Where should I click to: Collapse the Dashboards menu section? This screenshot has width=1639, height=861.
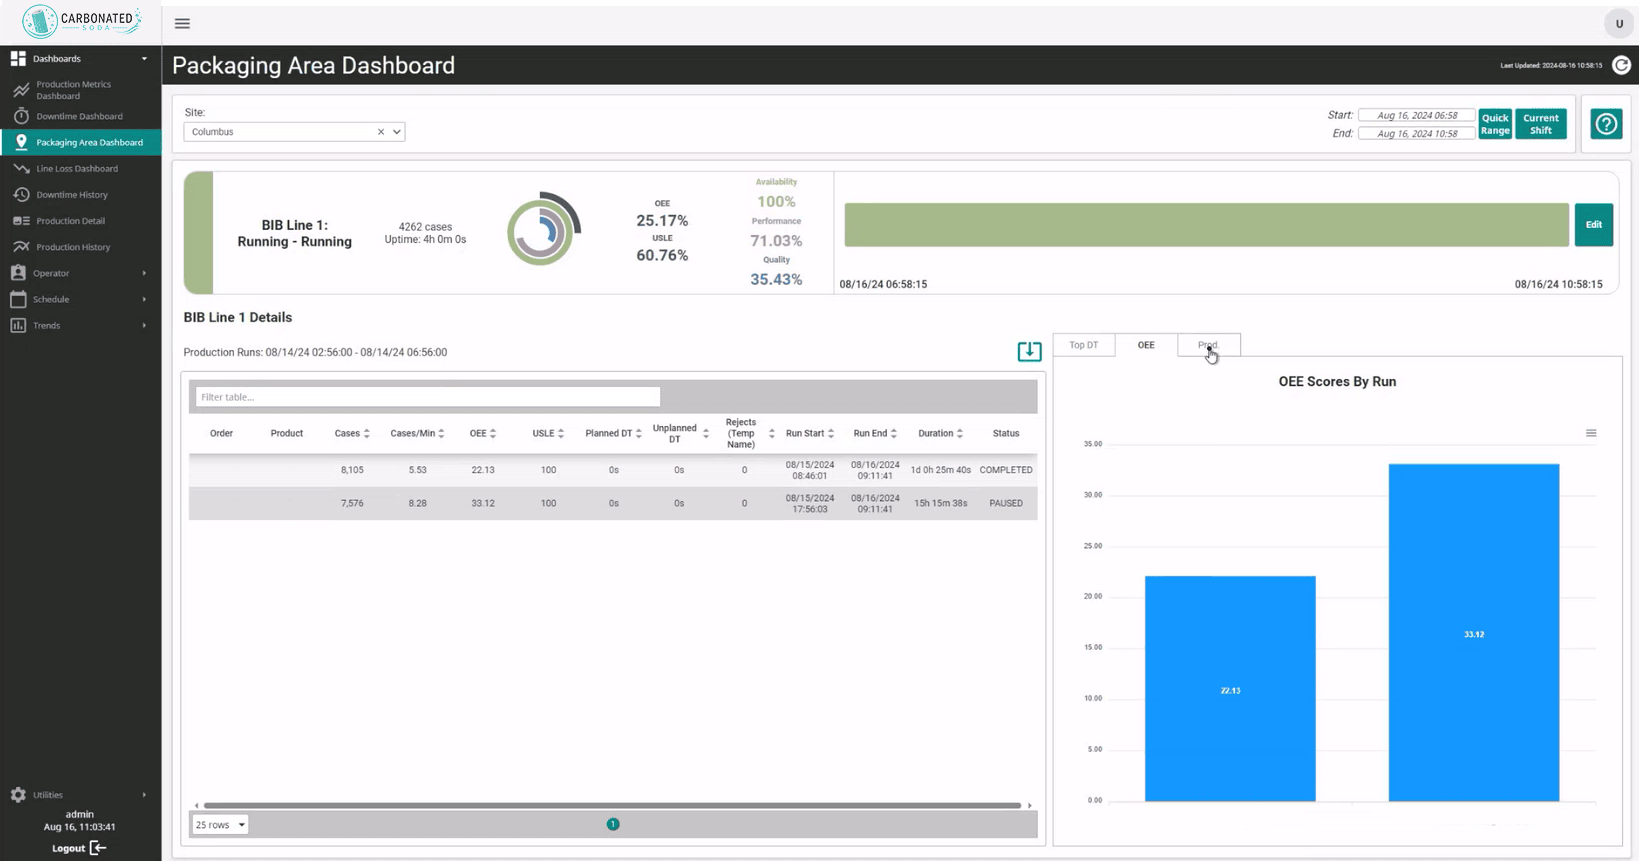144,59
